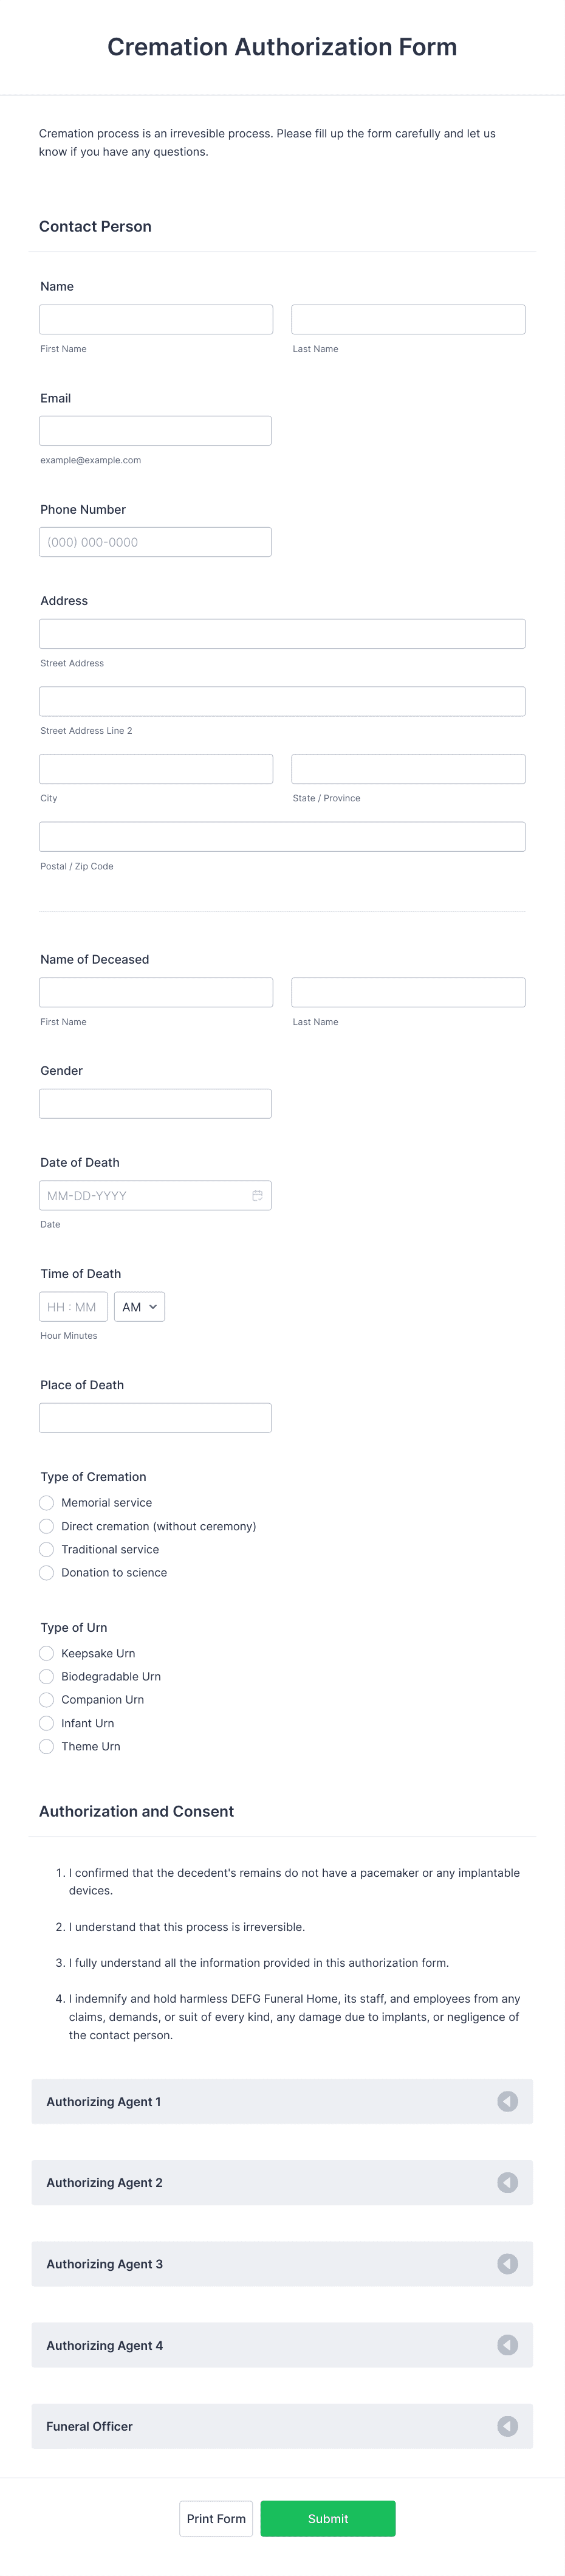Screen dimensions: 565x2576
Task: Select Biodegradable Urn option
Action: pyautogui.click(x=46, y=1676)
